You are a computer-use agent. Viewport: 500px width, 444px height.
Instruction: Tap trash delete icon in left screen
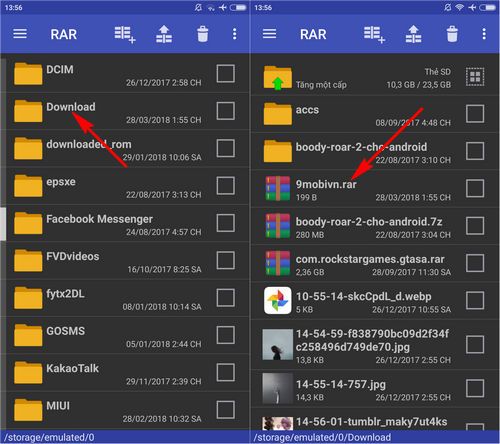click(x=203, y=34)
